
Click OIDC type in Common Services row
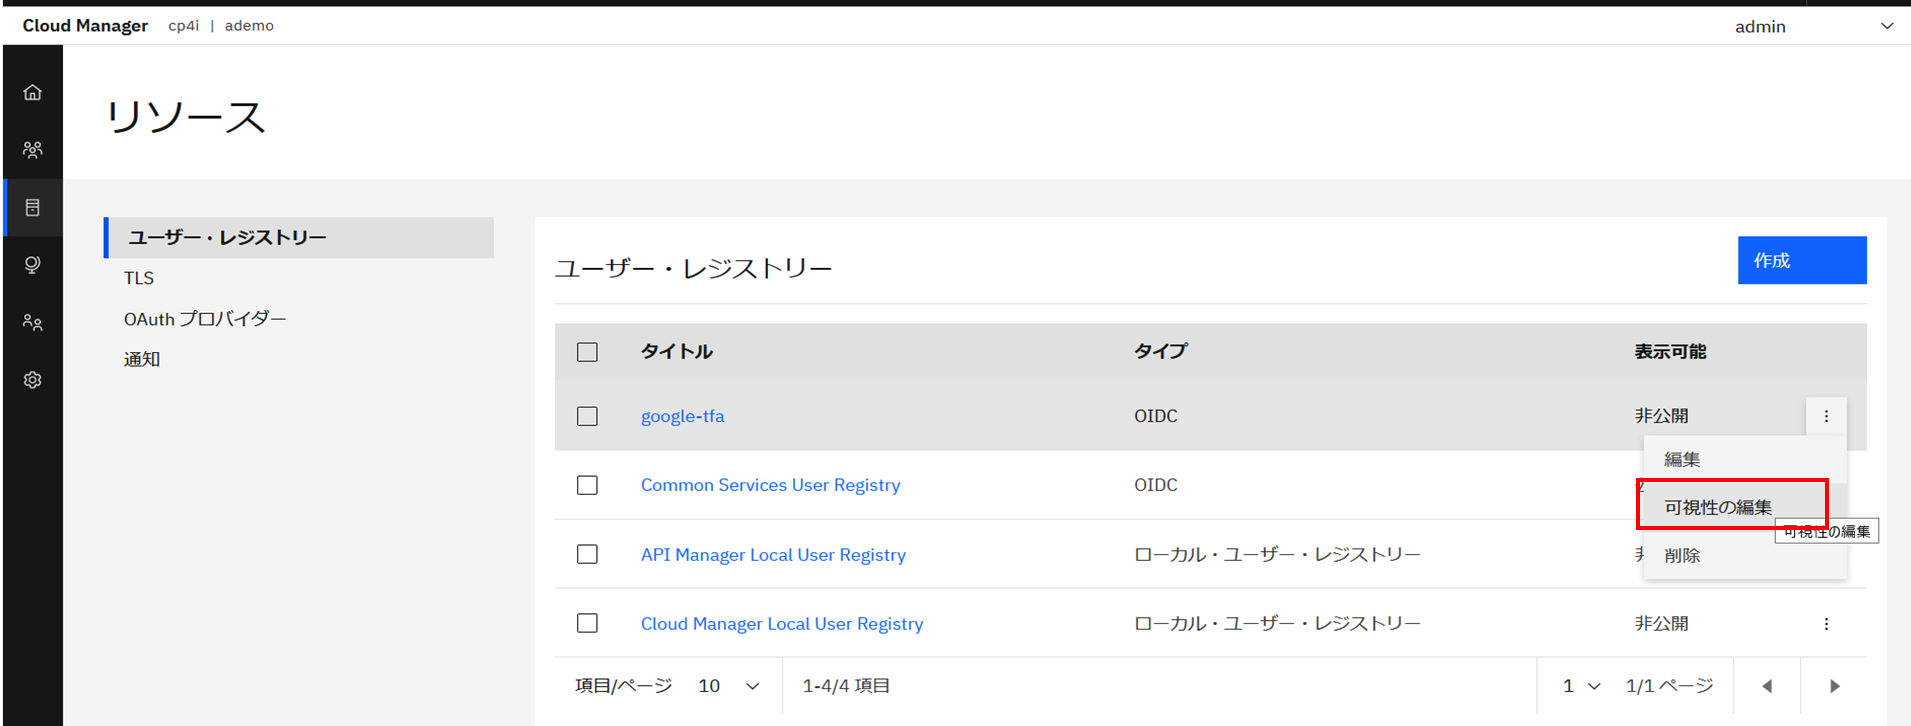pyautogui.click(x=1156, y=485)
